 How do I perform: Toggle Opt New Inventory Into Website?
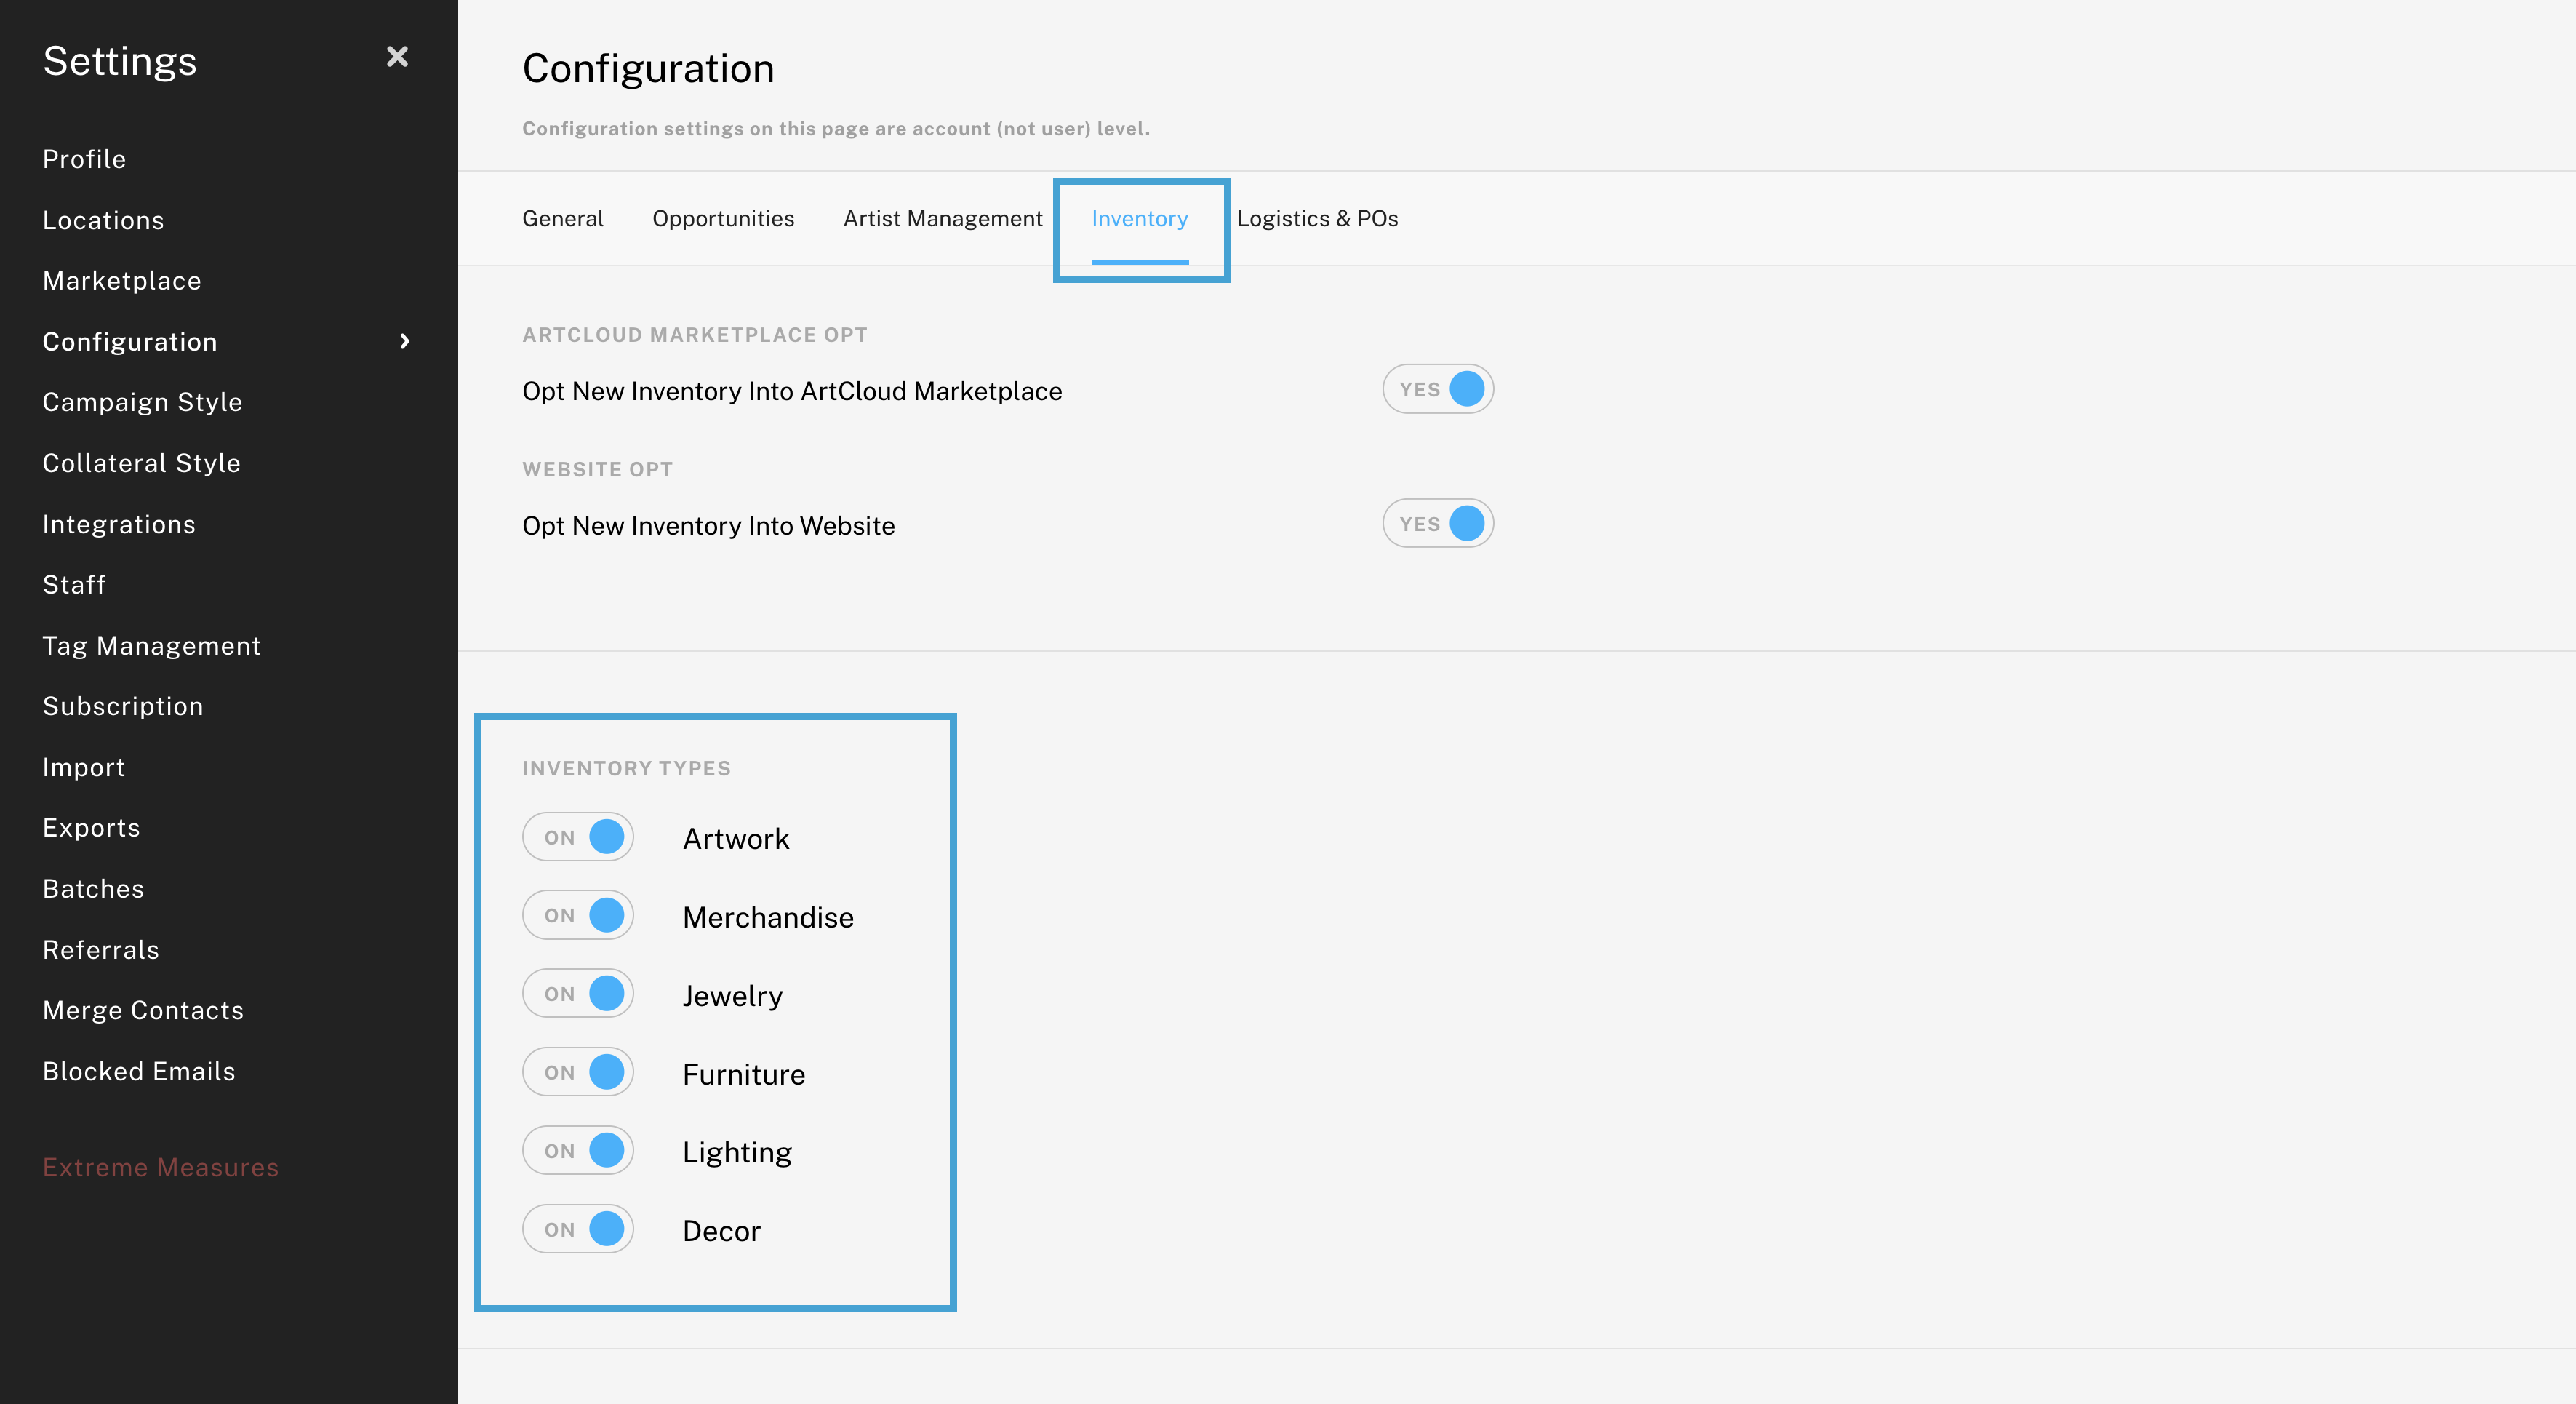[x=1437, y=524]
